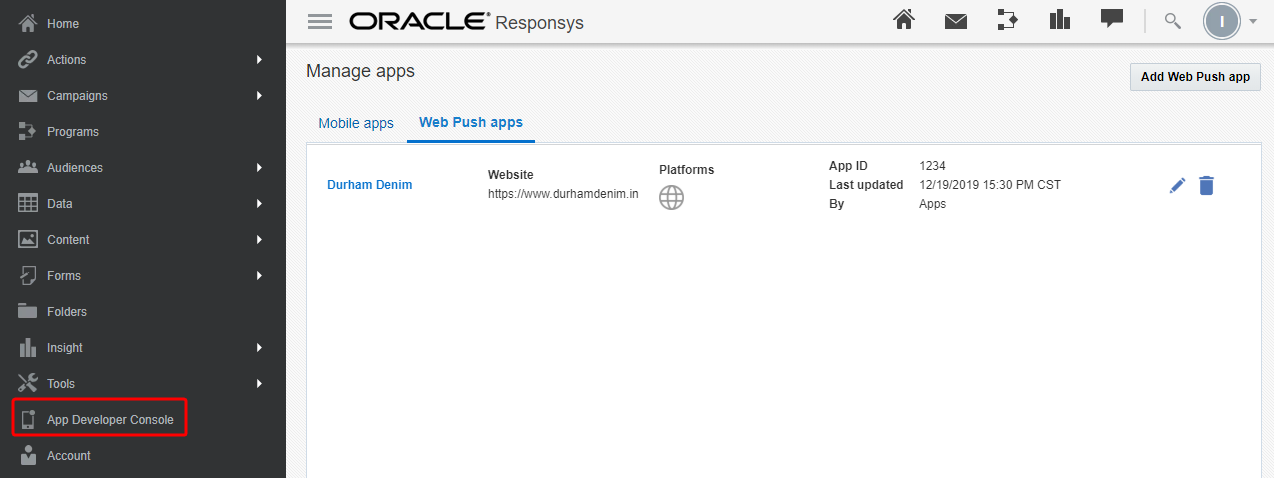Click the App Developer Console phone icon
1274x478 pixels.
[28, 419]
